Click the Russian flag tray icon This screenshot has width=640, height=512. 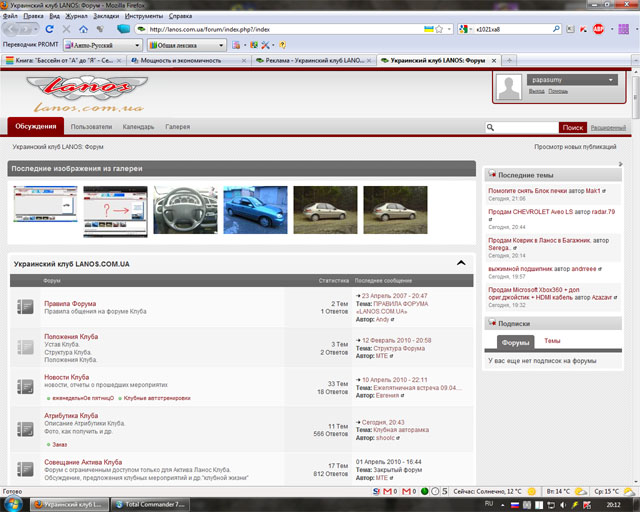tap(515, 505)
